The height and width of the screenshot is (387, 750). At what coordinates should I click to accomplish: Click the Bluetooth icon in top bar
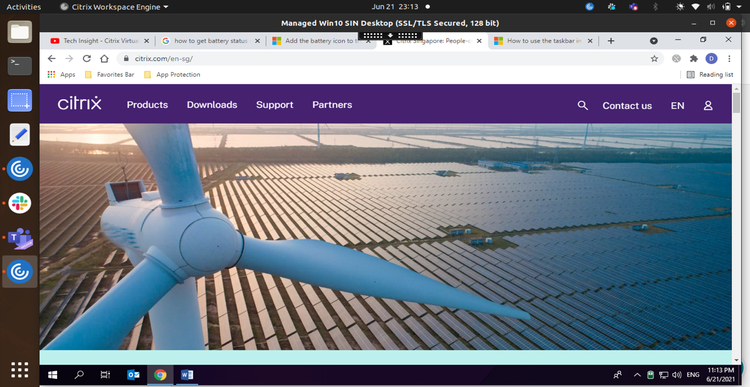pos(656,7)
